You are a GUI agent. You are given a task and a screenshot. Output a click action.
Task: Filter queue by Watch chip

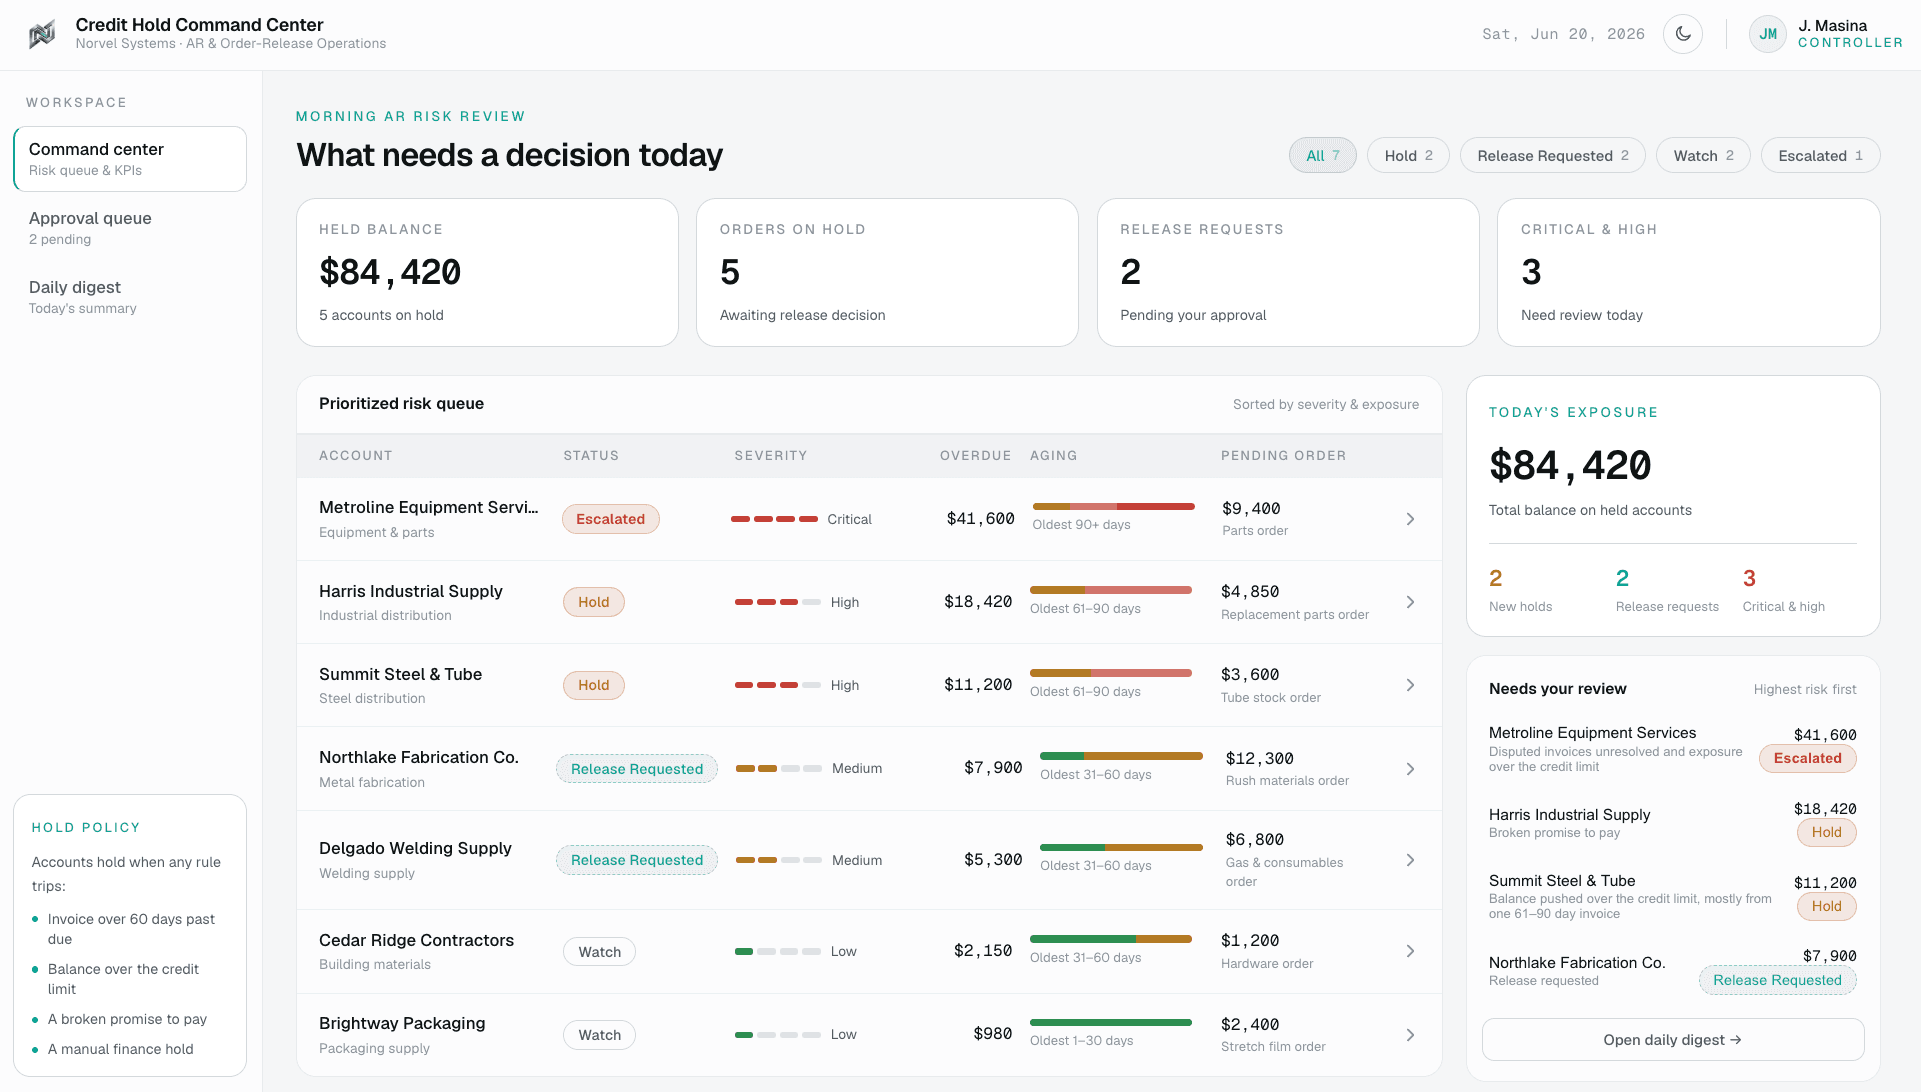click(1703, 155)
